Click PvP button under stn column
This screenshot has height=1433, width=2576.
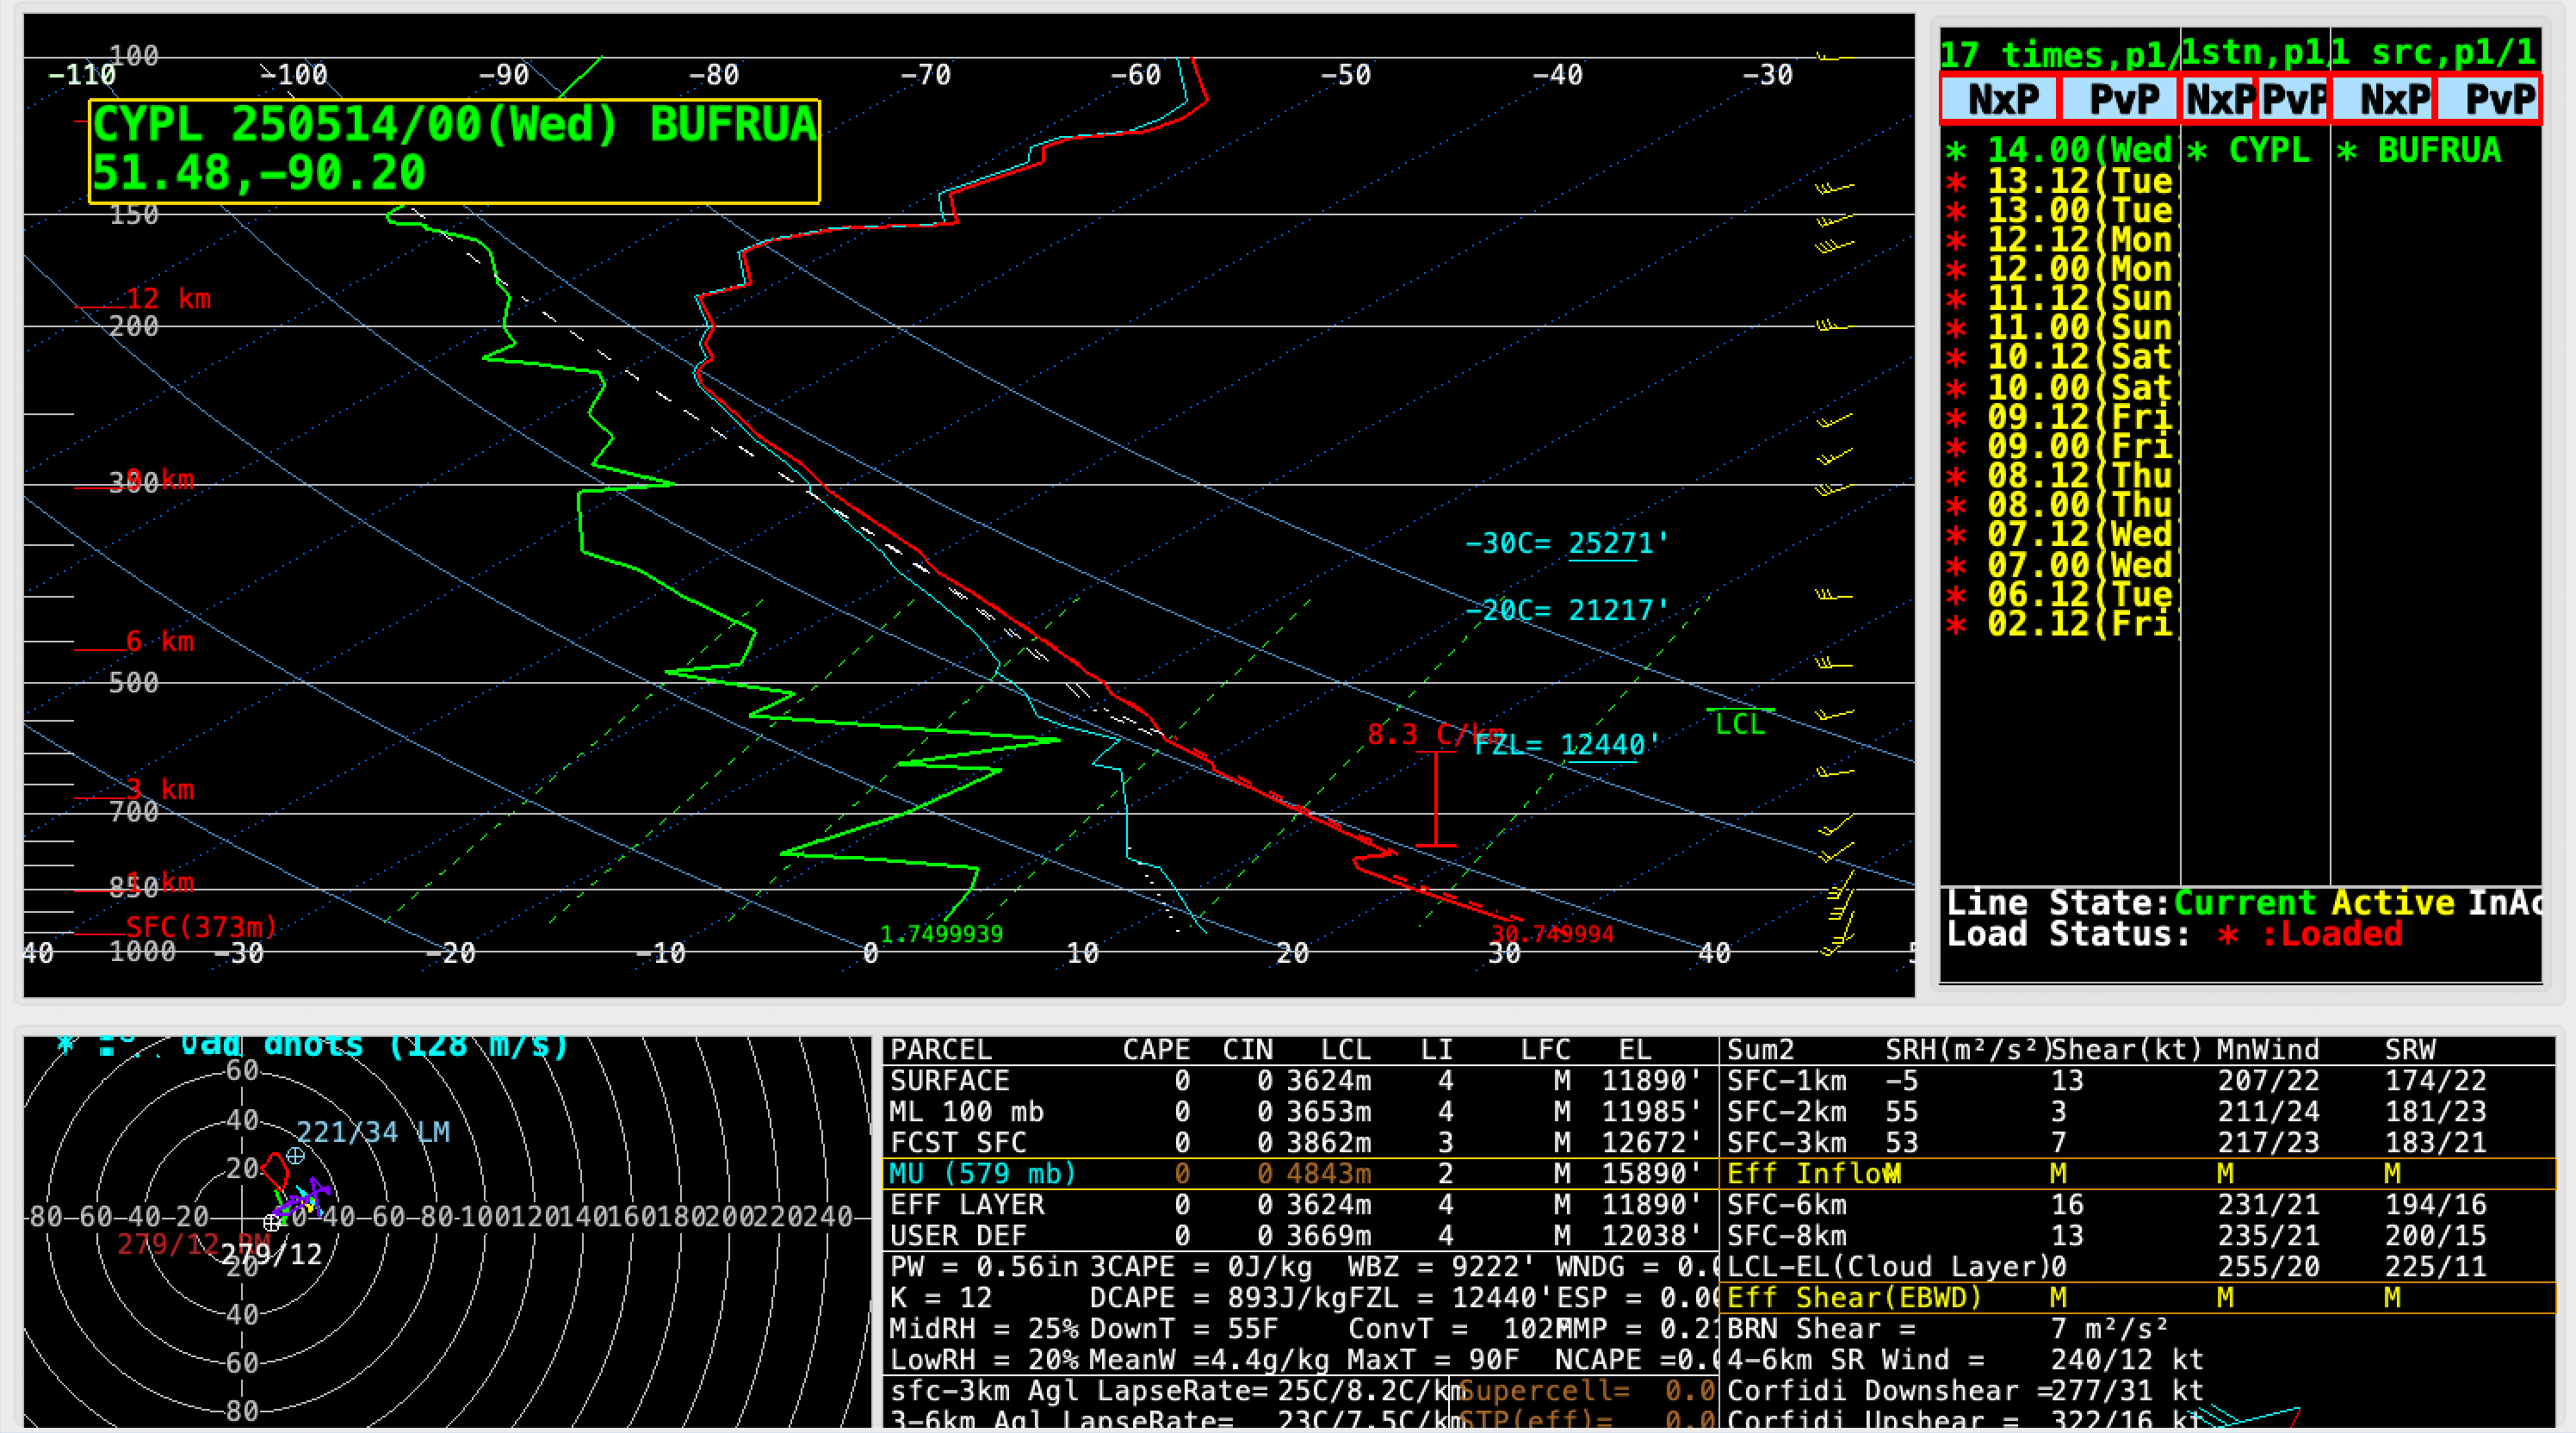pos(2293,100)
